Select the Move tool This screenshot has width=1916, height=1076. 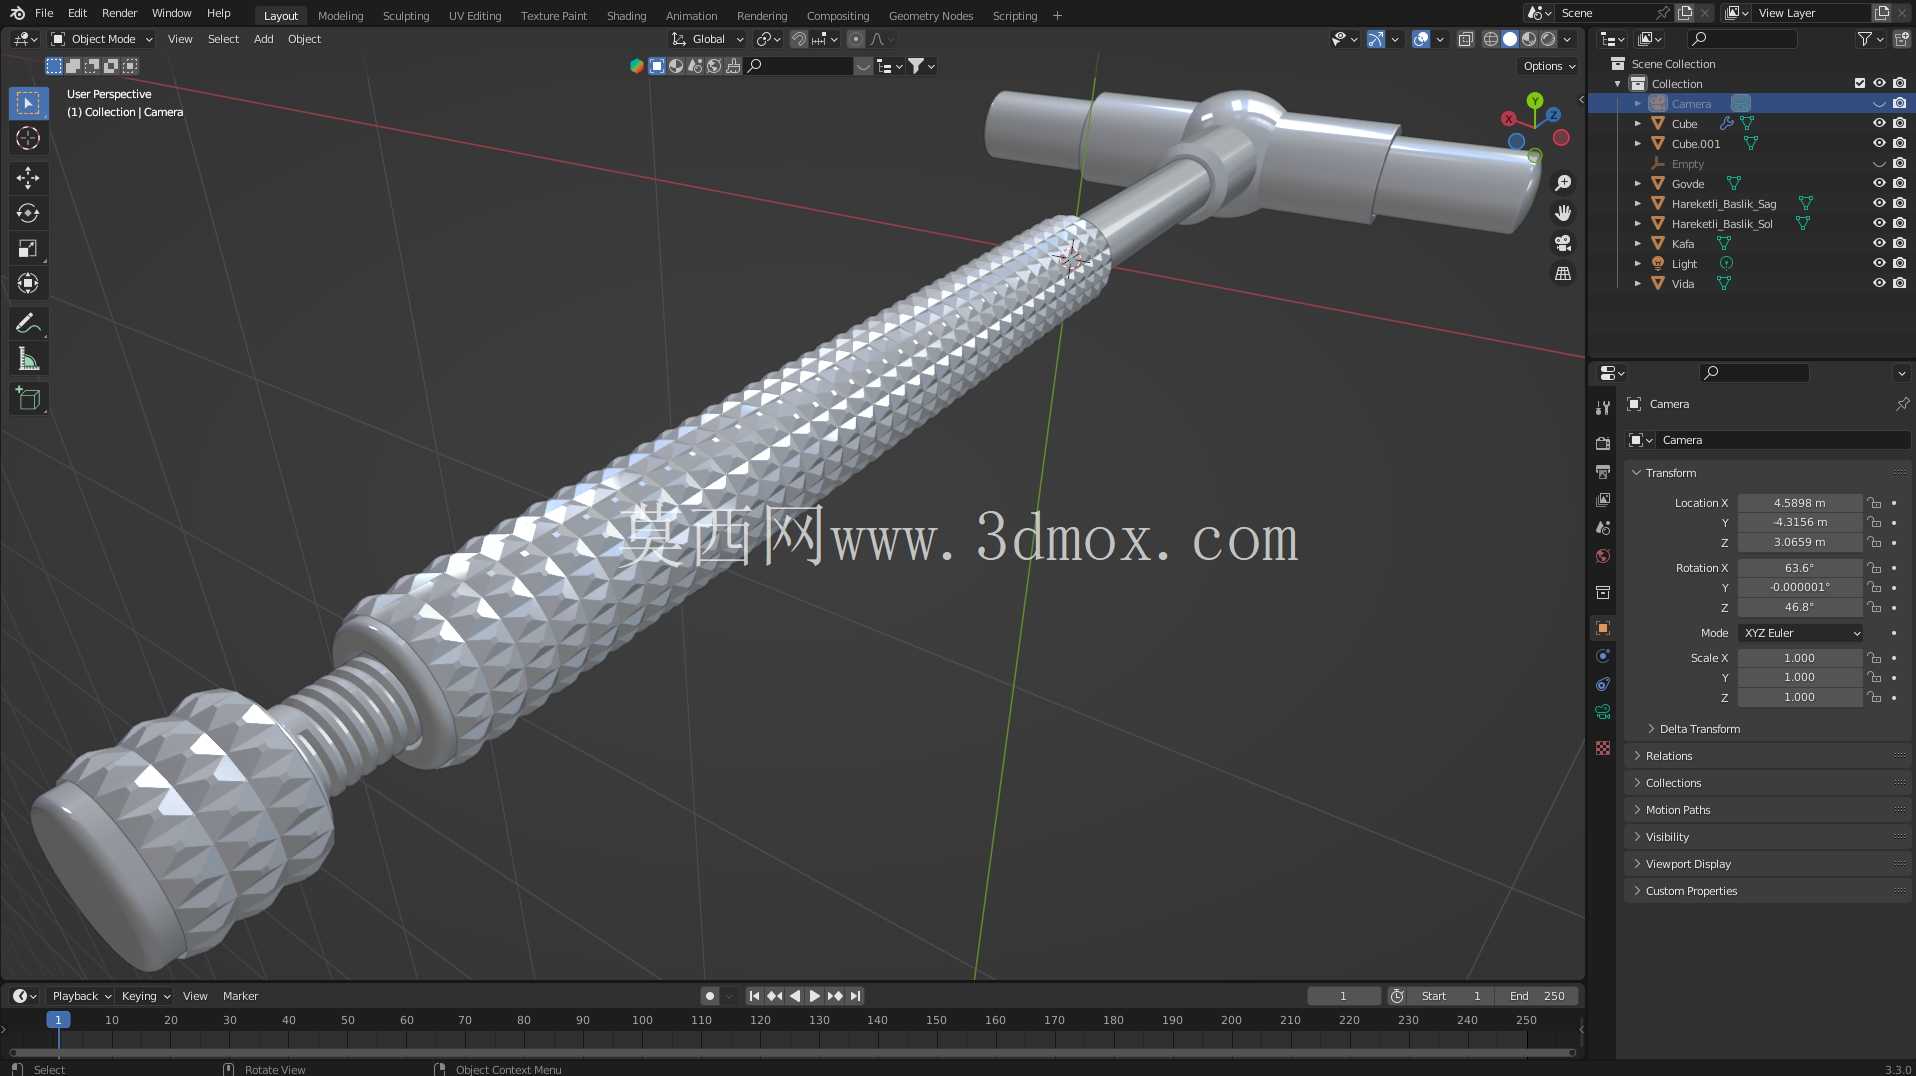28,178
